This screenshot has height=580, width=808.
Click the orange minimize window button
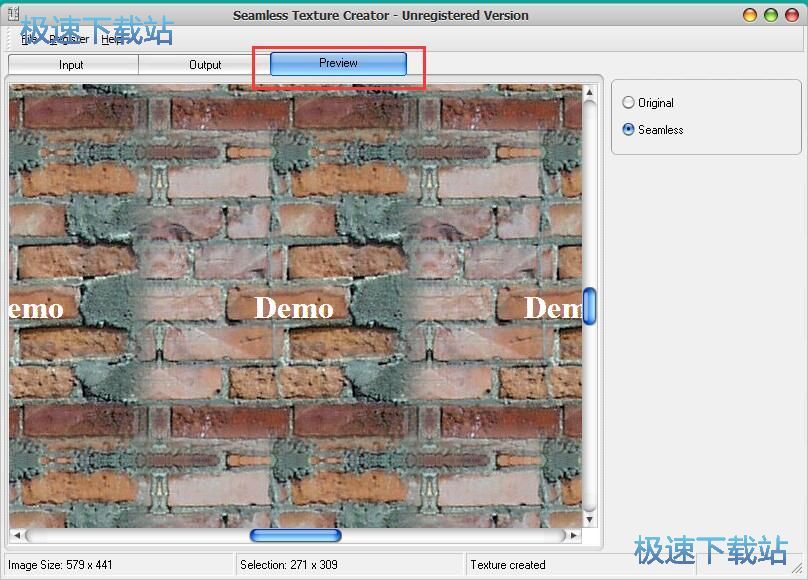pyautogui.click(x=751, y=15)
